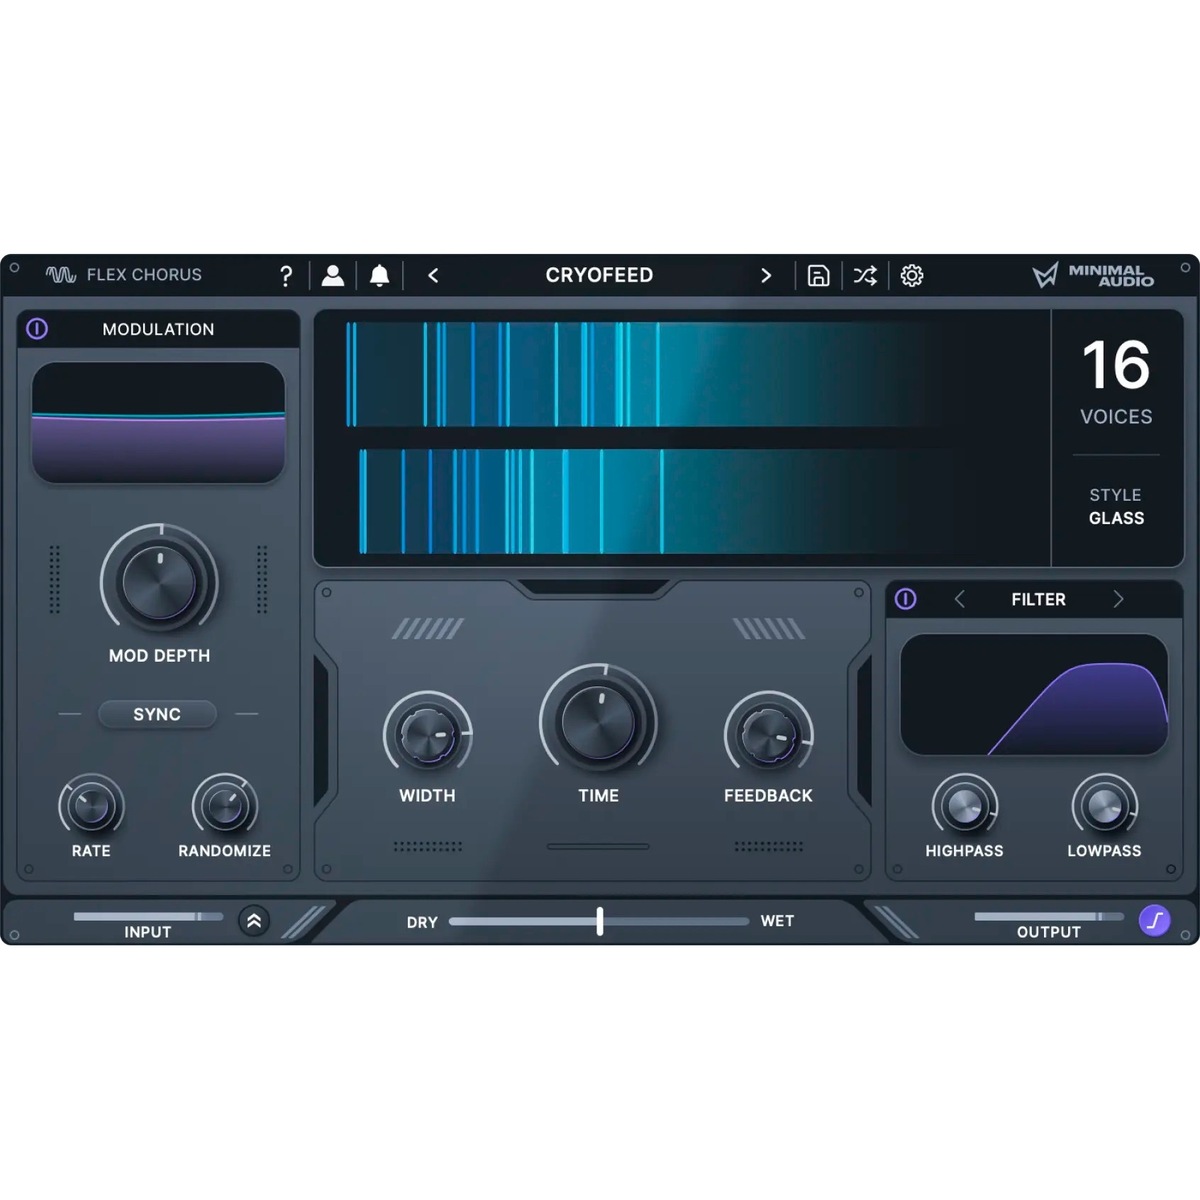
Task: Open the settings gear icon
Action: tap(912, 276)
